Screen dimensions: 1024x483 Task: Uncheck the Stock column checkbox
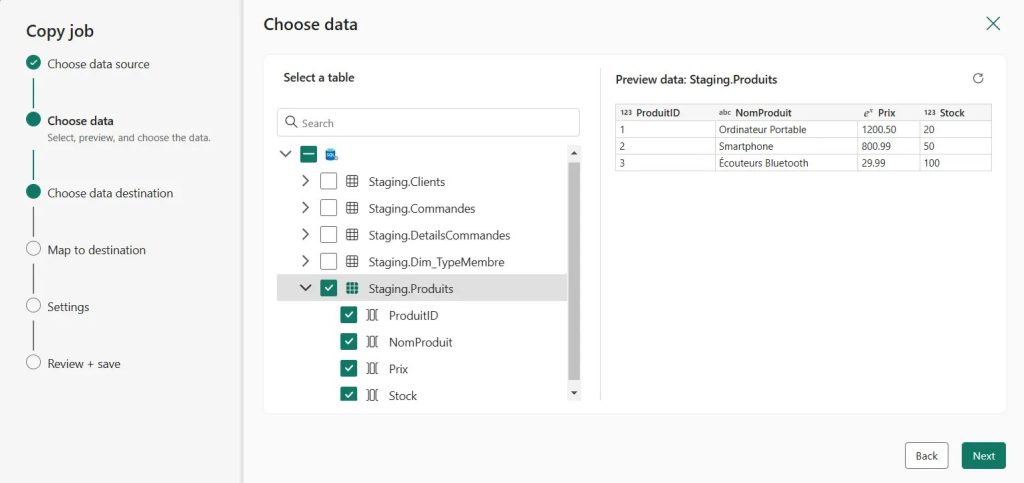(349, 394)
